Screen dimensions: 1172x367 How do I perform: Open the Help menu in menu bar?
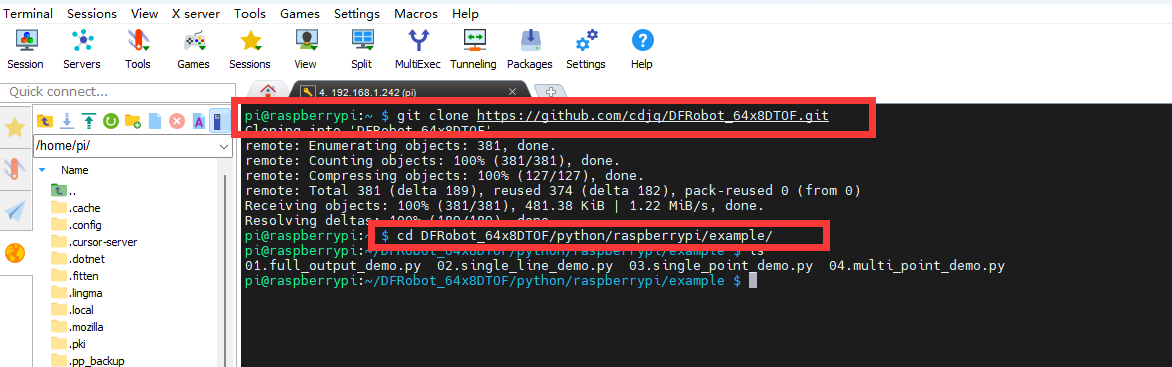tap(465, 13)
